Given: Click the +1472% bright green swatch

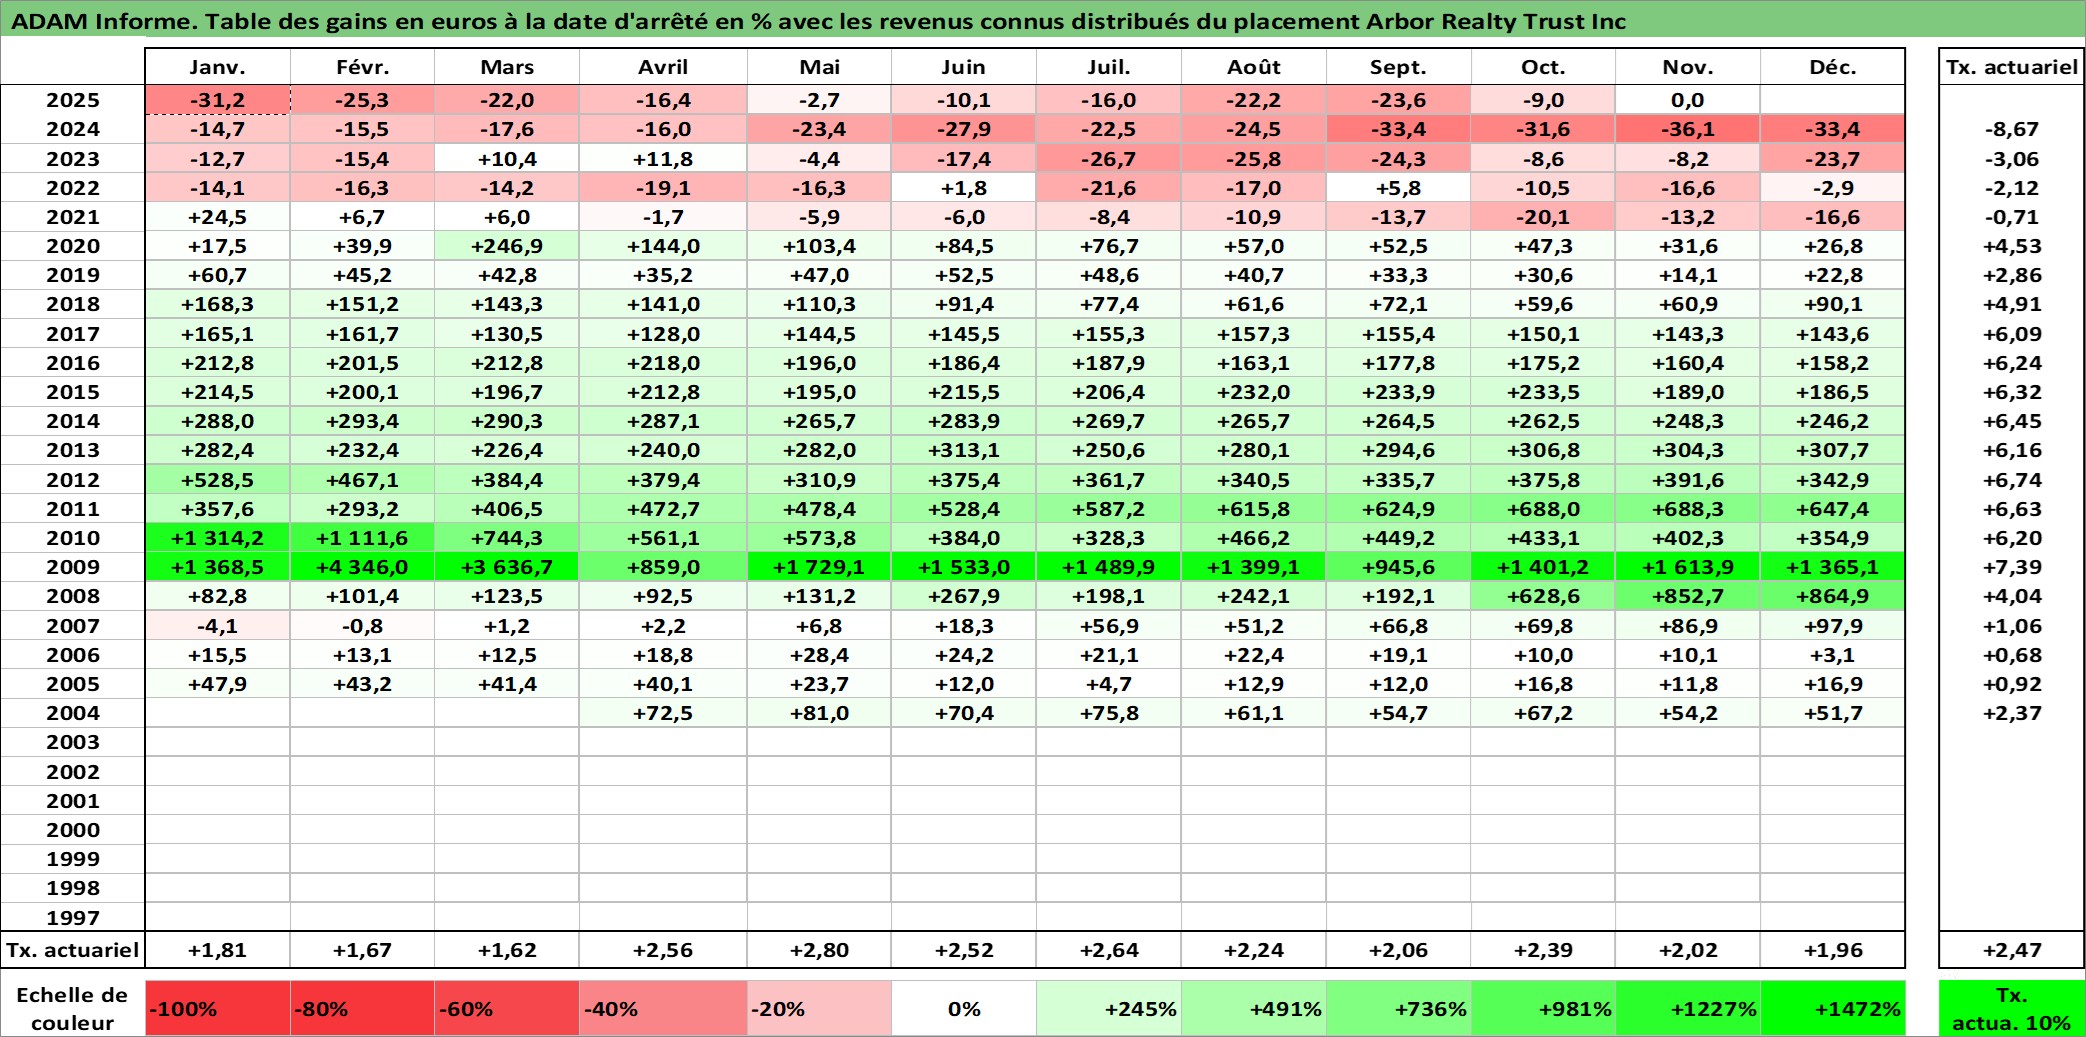Looking at the screenshot, I should [x=1833, y=1008].
